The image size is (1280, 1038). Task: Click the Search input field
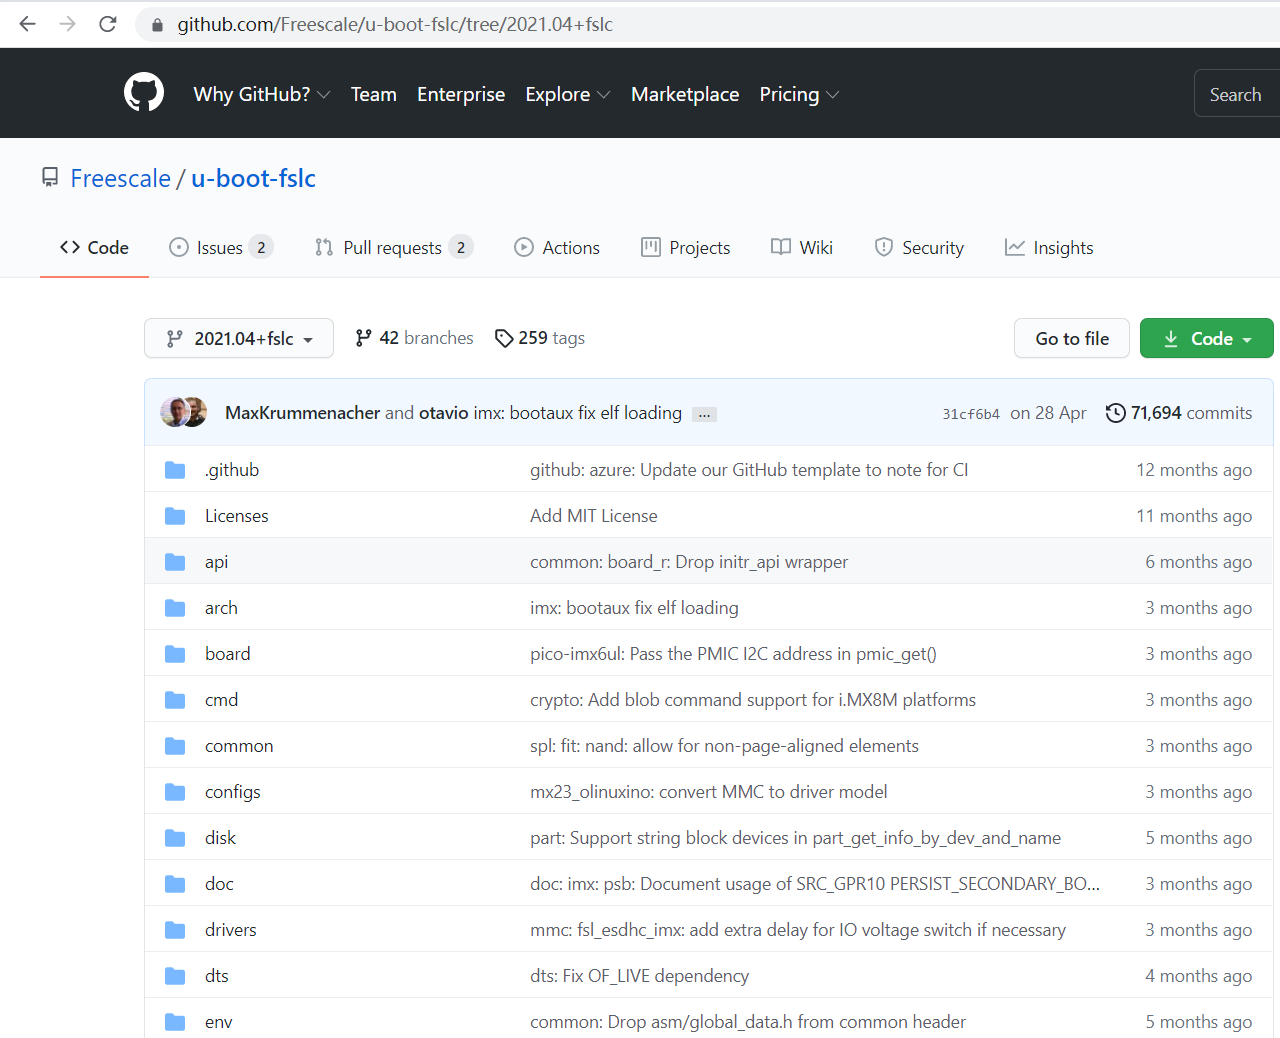click(x=1236, y=94)
